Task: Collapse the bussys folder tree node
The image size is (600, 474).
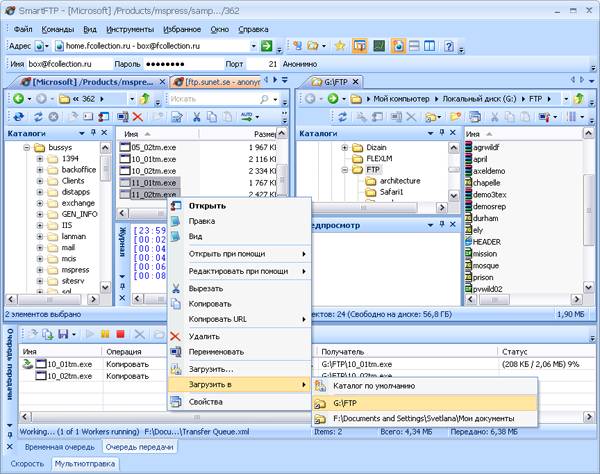Action: tap(27, 147)
